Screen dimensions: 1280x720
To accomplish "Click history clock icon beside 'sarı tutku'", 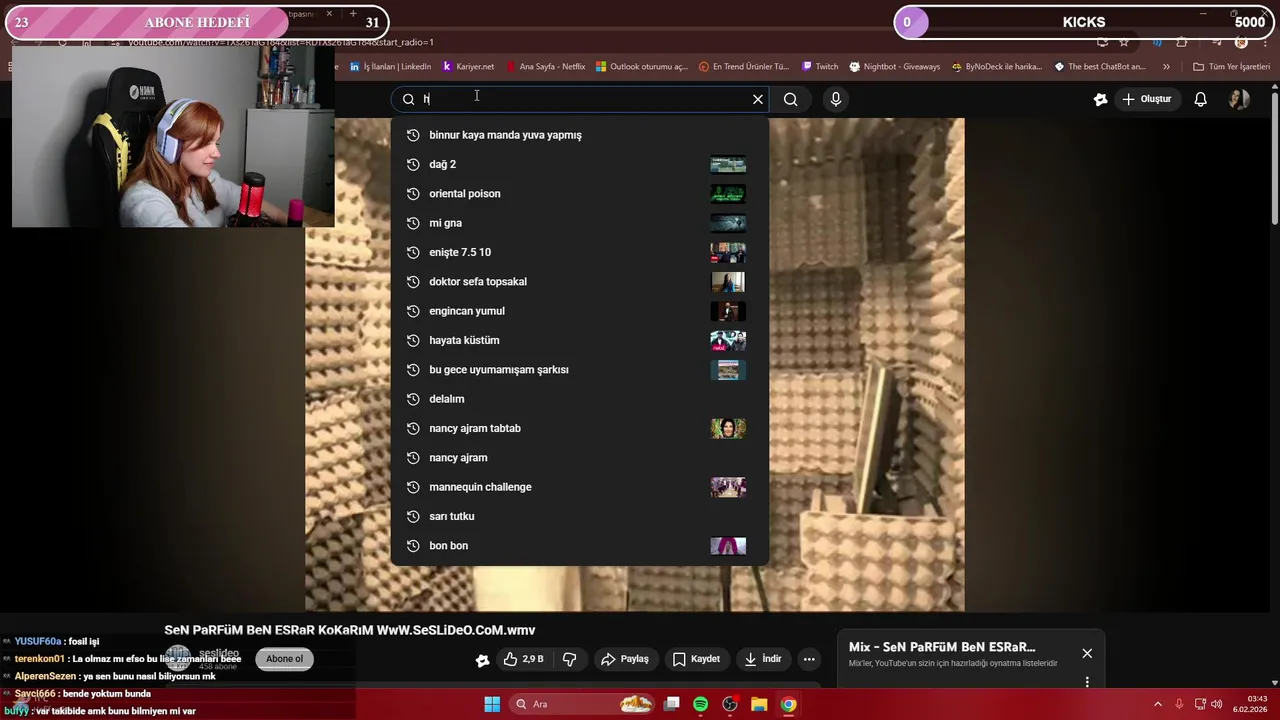I will click(412, 516).
